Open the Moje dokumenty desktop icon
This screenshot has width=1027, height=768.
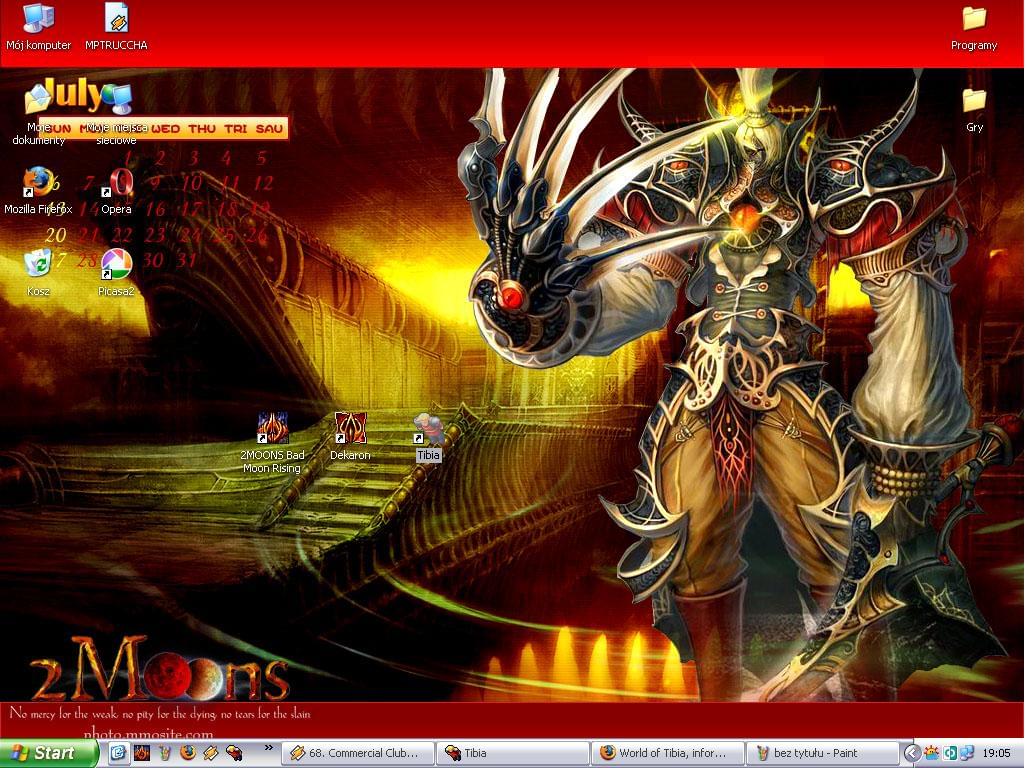pos(38,115)
